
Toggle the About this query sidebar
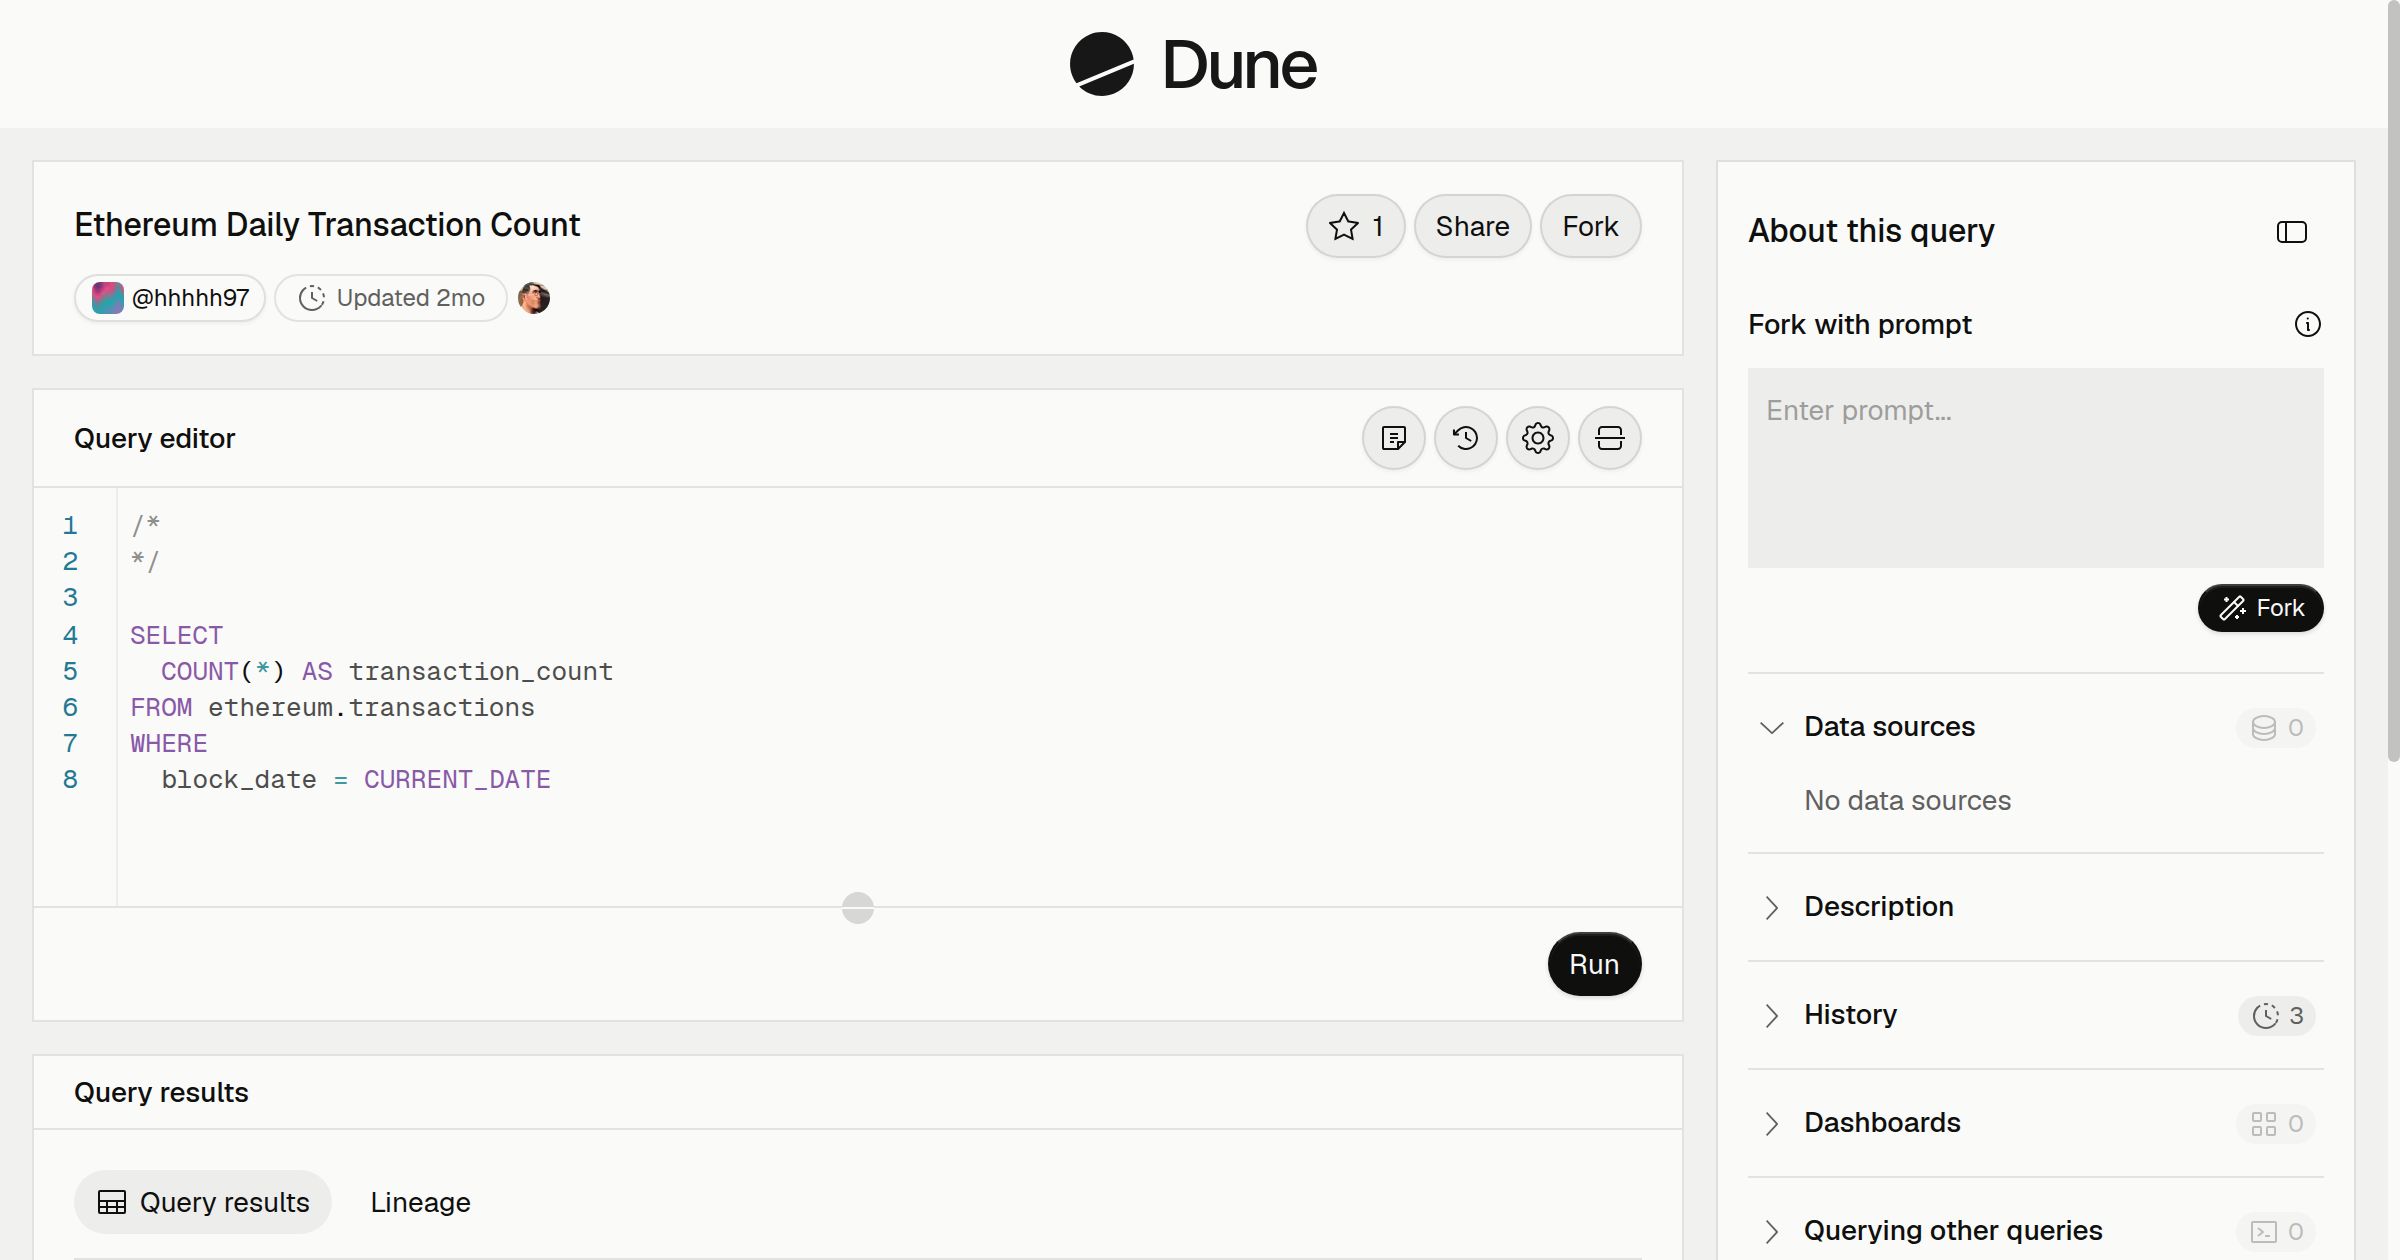[2292, 232]
